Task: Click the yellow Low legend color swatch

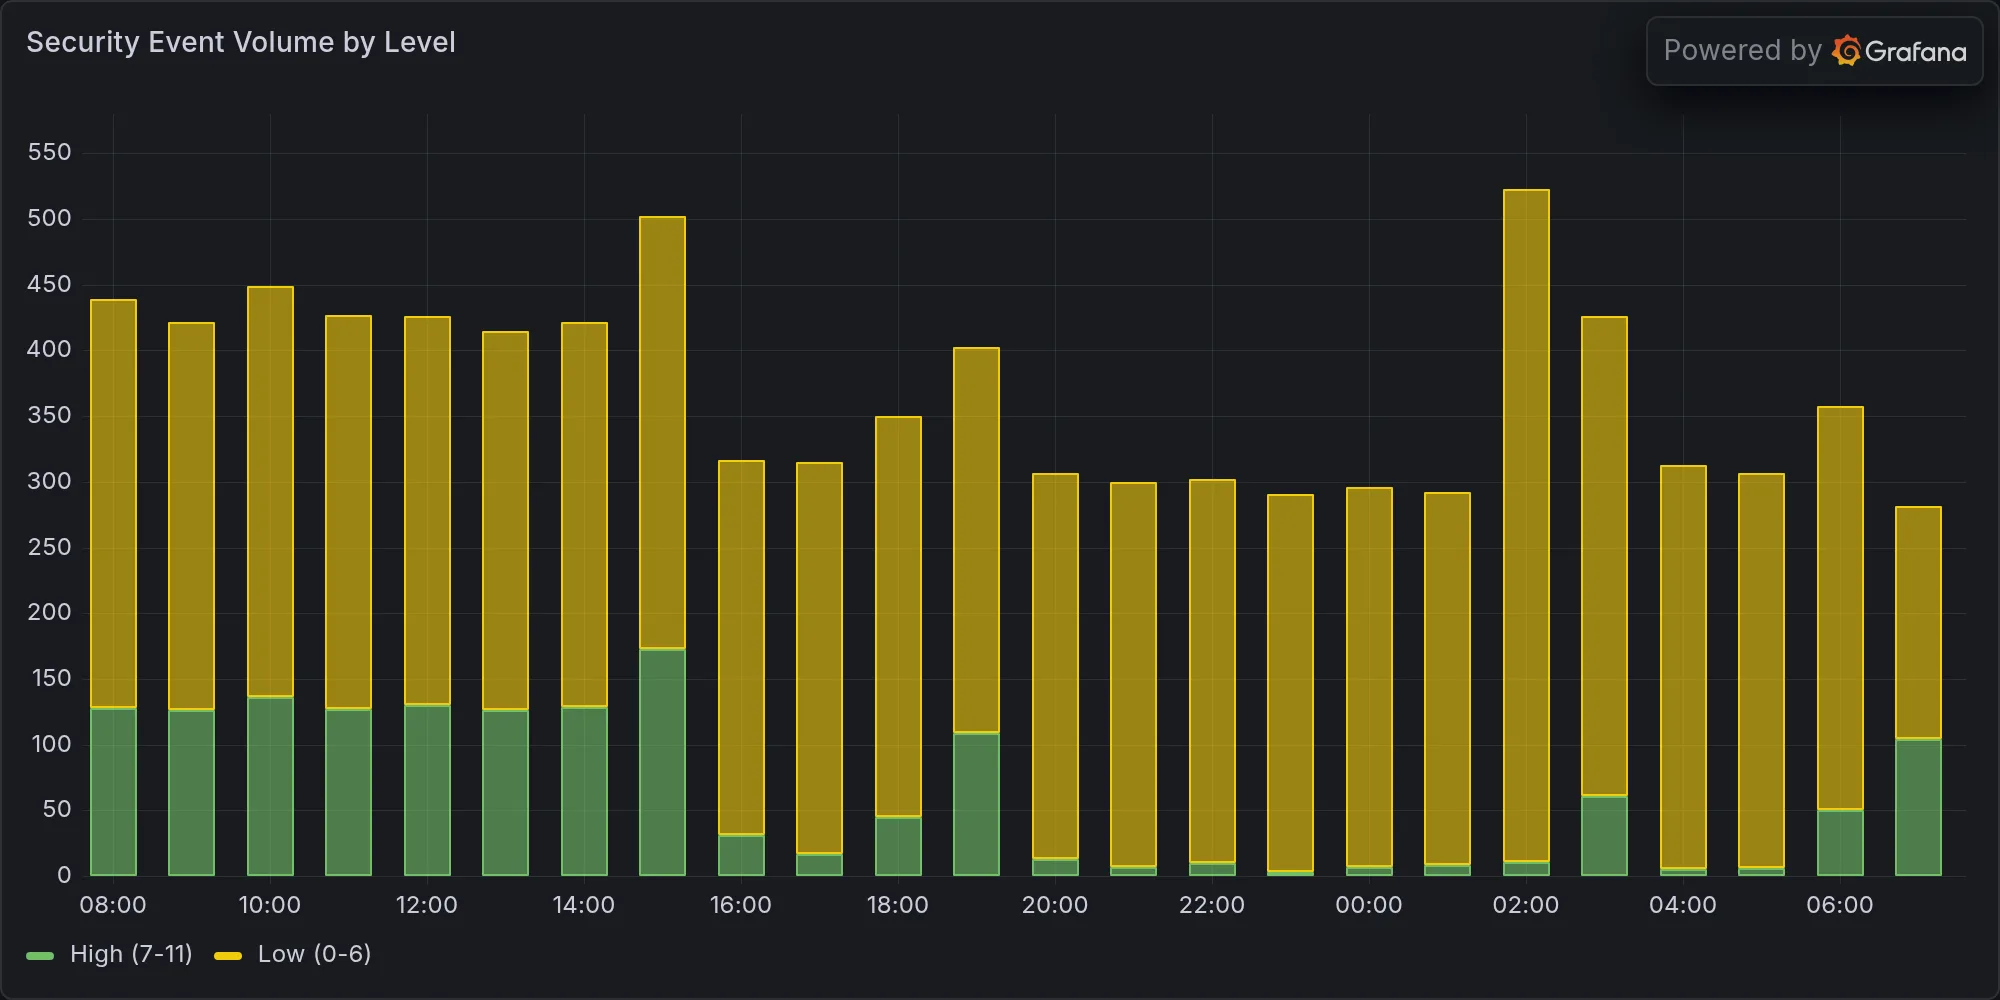Action: coord(228,956)
